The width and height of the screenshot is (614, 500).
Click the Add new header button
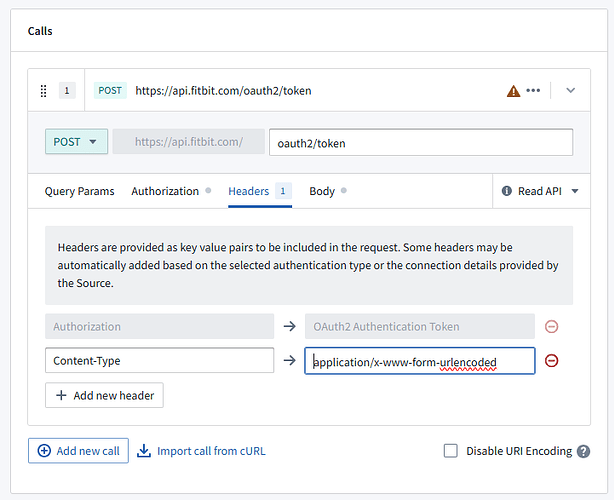tap(104, 395)
